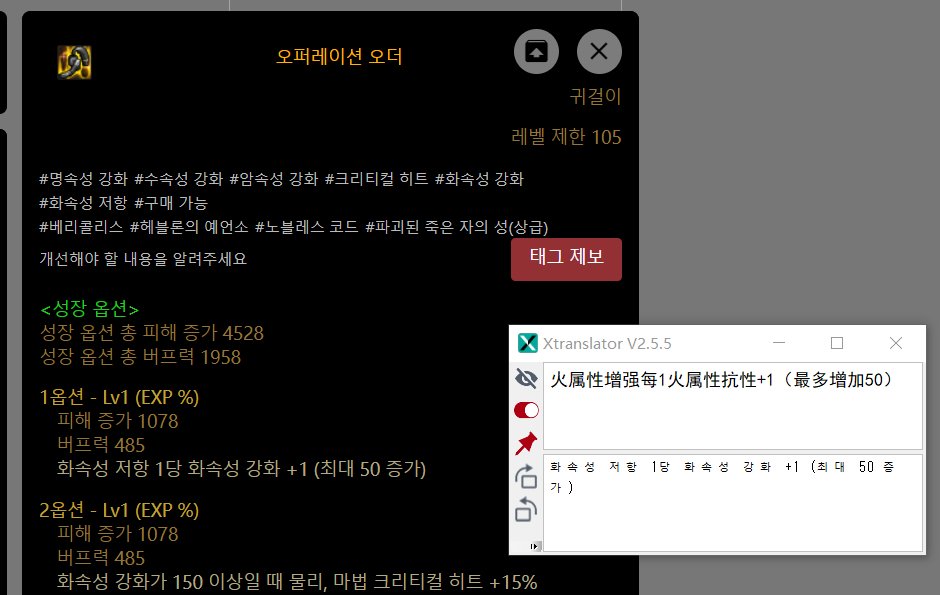This screenshot has height=595, width=940.
Task: Close the item detail panel with the X
Action: [x=599, y=52]
